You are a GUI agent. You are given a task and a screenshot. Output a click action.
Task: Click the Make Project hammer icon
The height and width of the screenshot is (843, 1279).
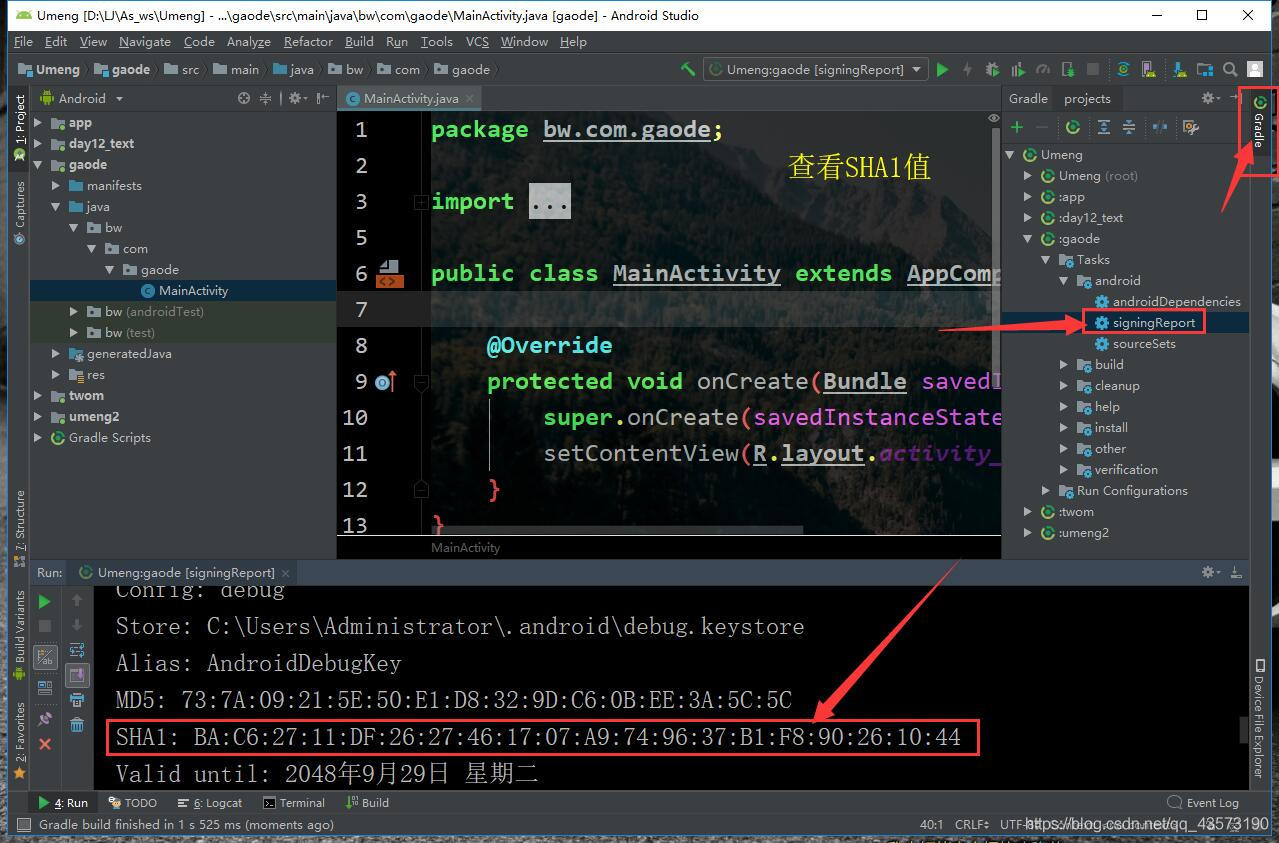[x=688, y=69]
